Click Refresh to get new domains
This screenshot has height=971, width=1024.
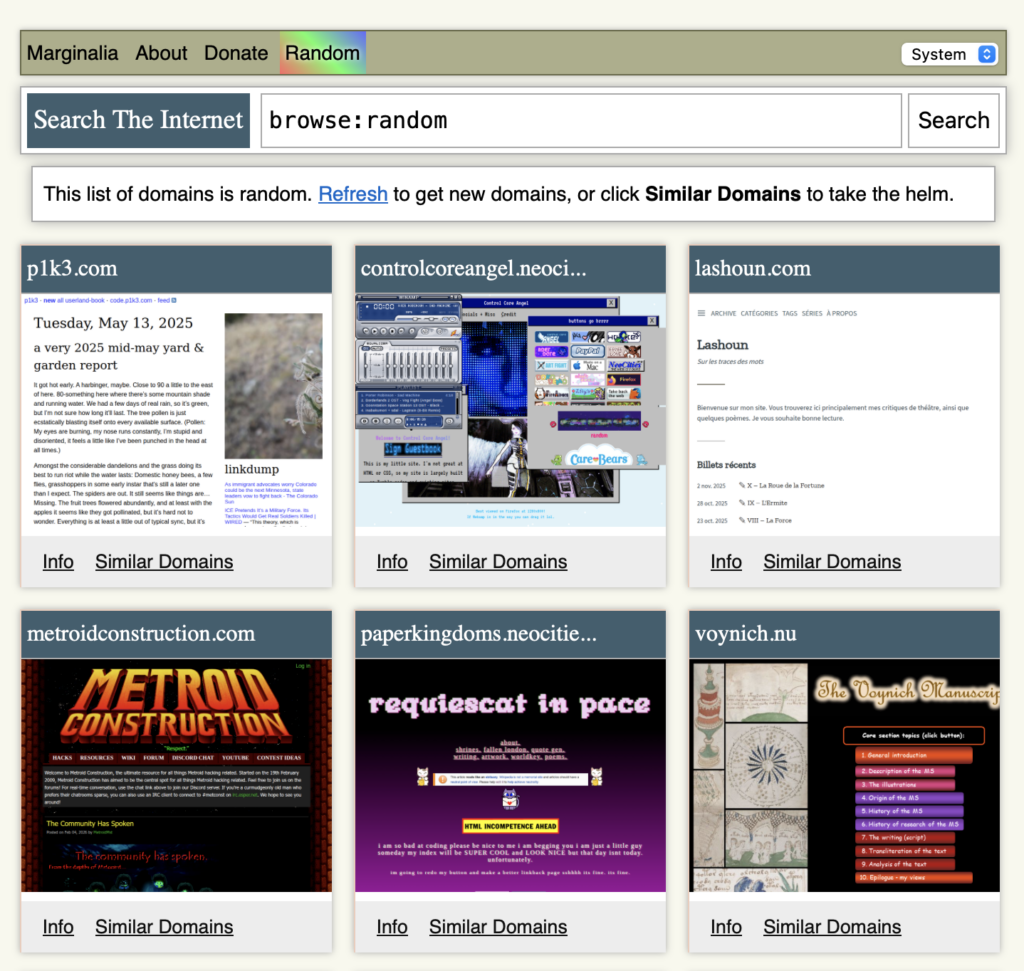click(x=352, y=194)
